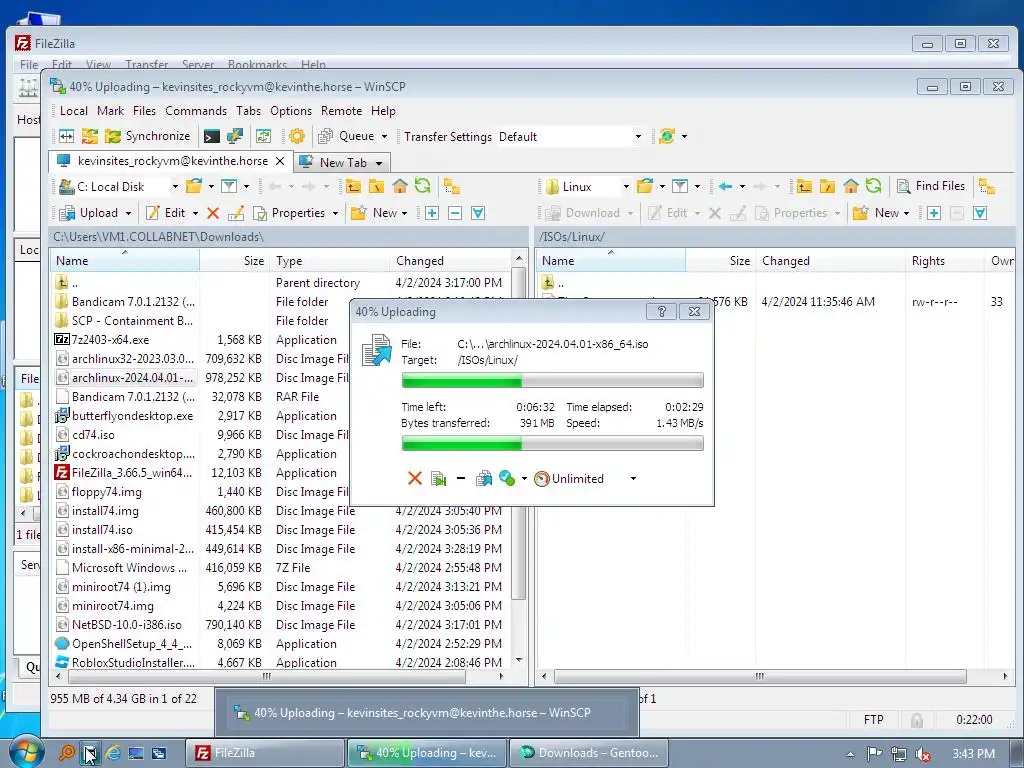Cancel the upload with the red X
This screenshot has width=1024, height=768.
pyautogui.click(x=415, y=479)
